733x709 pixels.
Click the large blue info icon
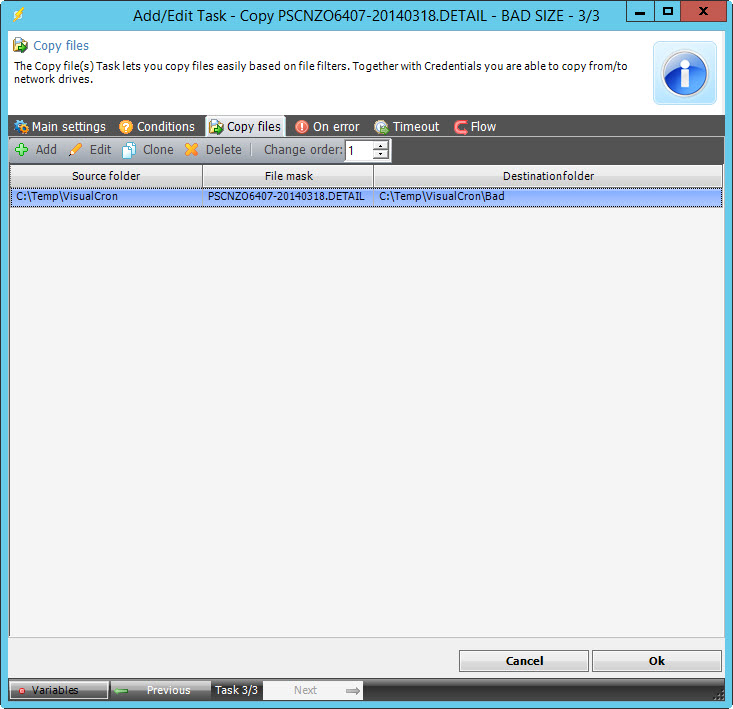click(685, 74)
